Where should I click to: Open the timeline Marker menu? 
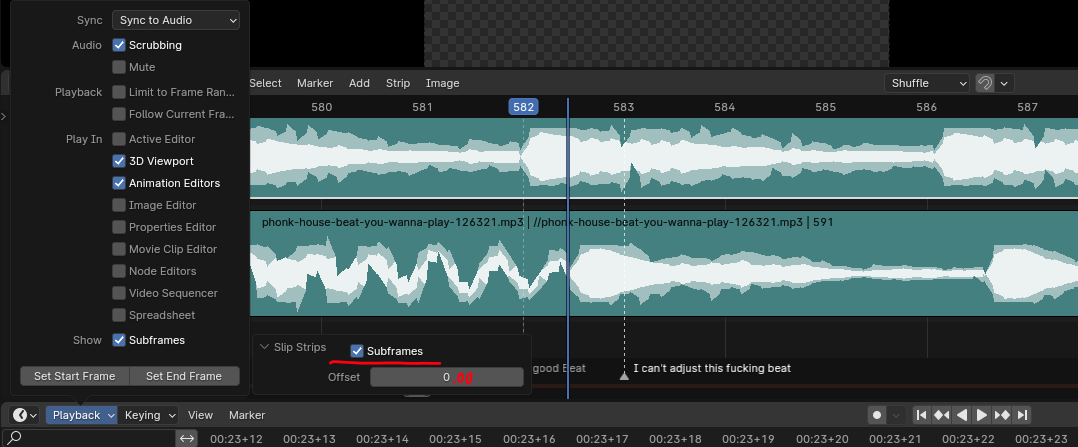click(x=247, y=415)
